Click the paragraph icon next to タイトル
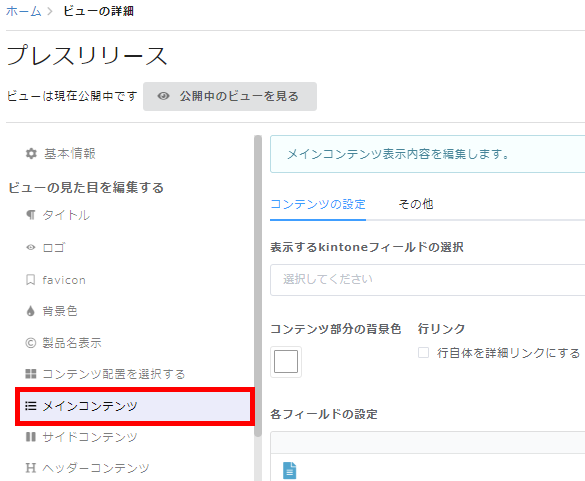The width and height of the screenshot is (585, 481). tap(31, 215)
